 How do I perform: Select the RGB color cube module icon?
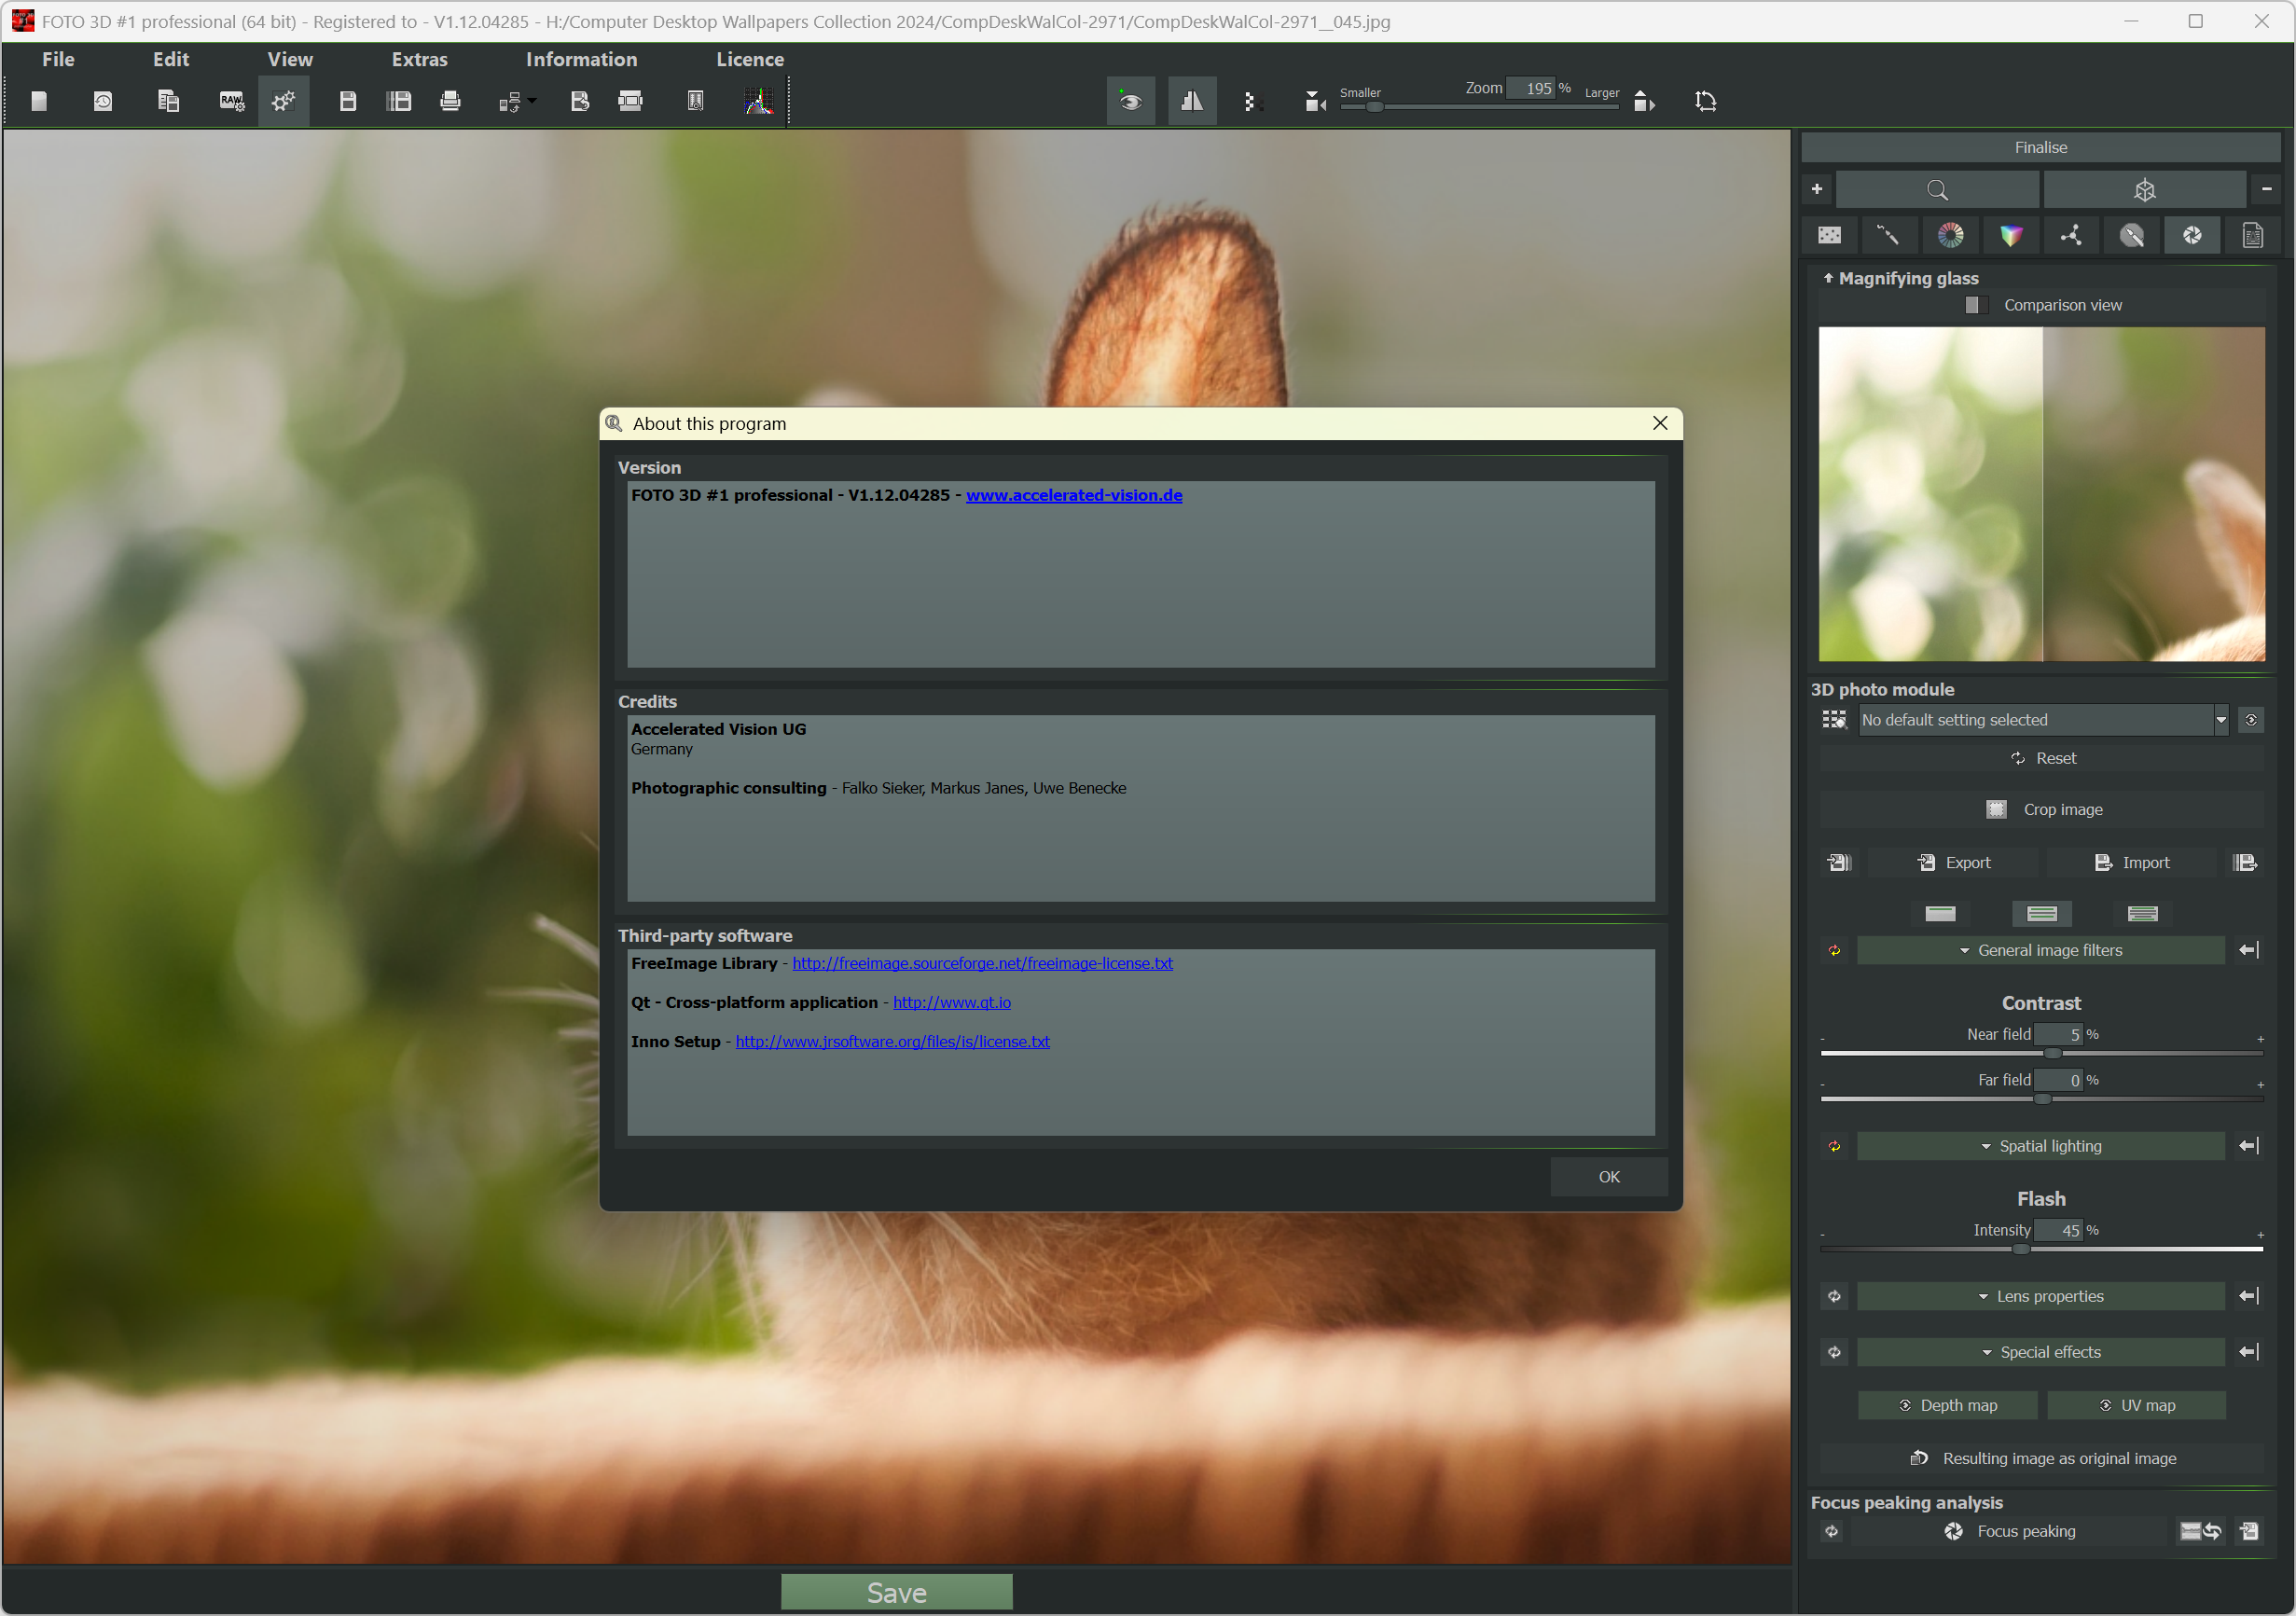[x=2011, y=235]
